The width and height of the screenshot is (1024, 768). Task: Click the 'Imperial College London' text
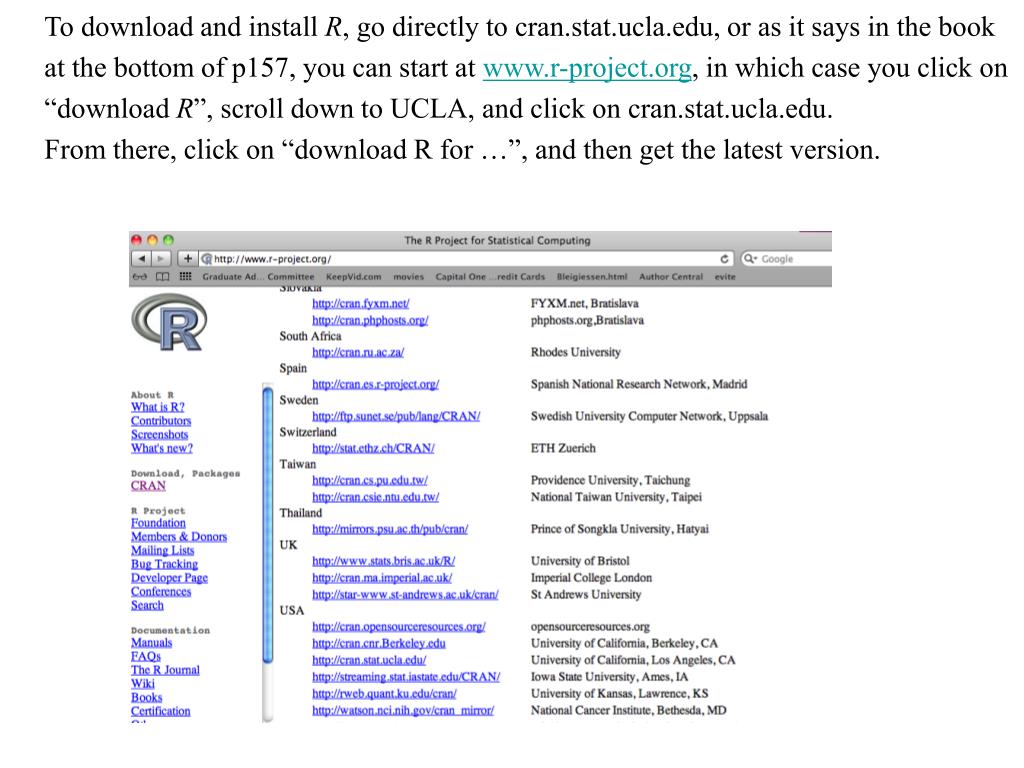coord(591,578)
